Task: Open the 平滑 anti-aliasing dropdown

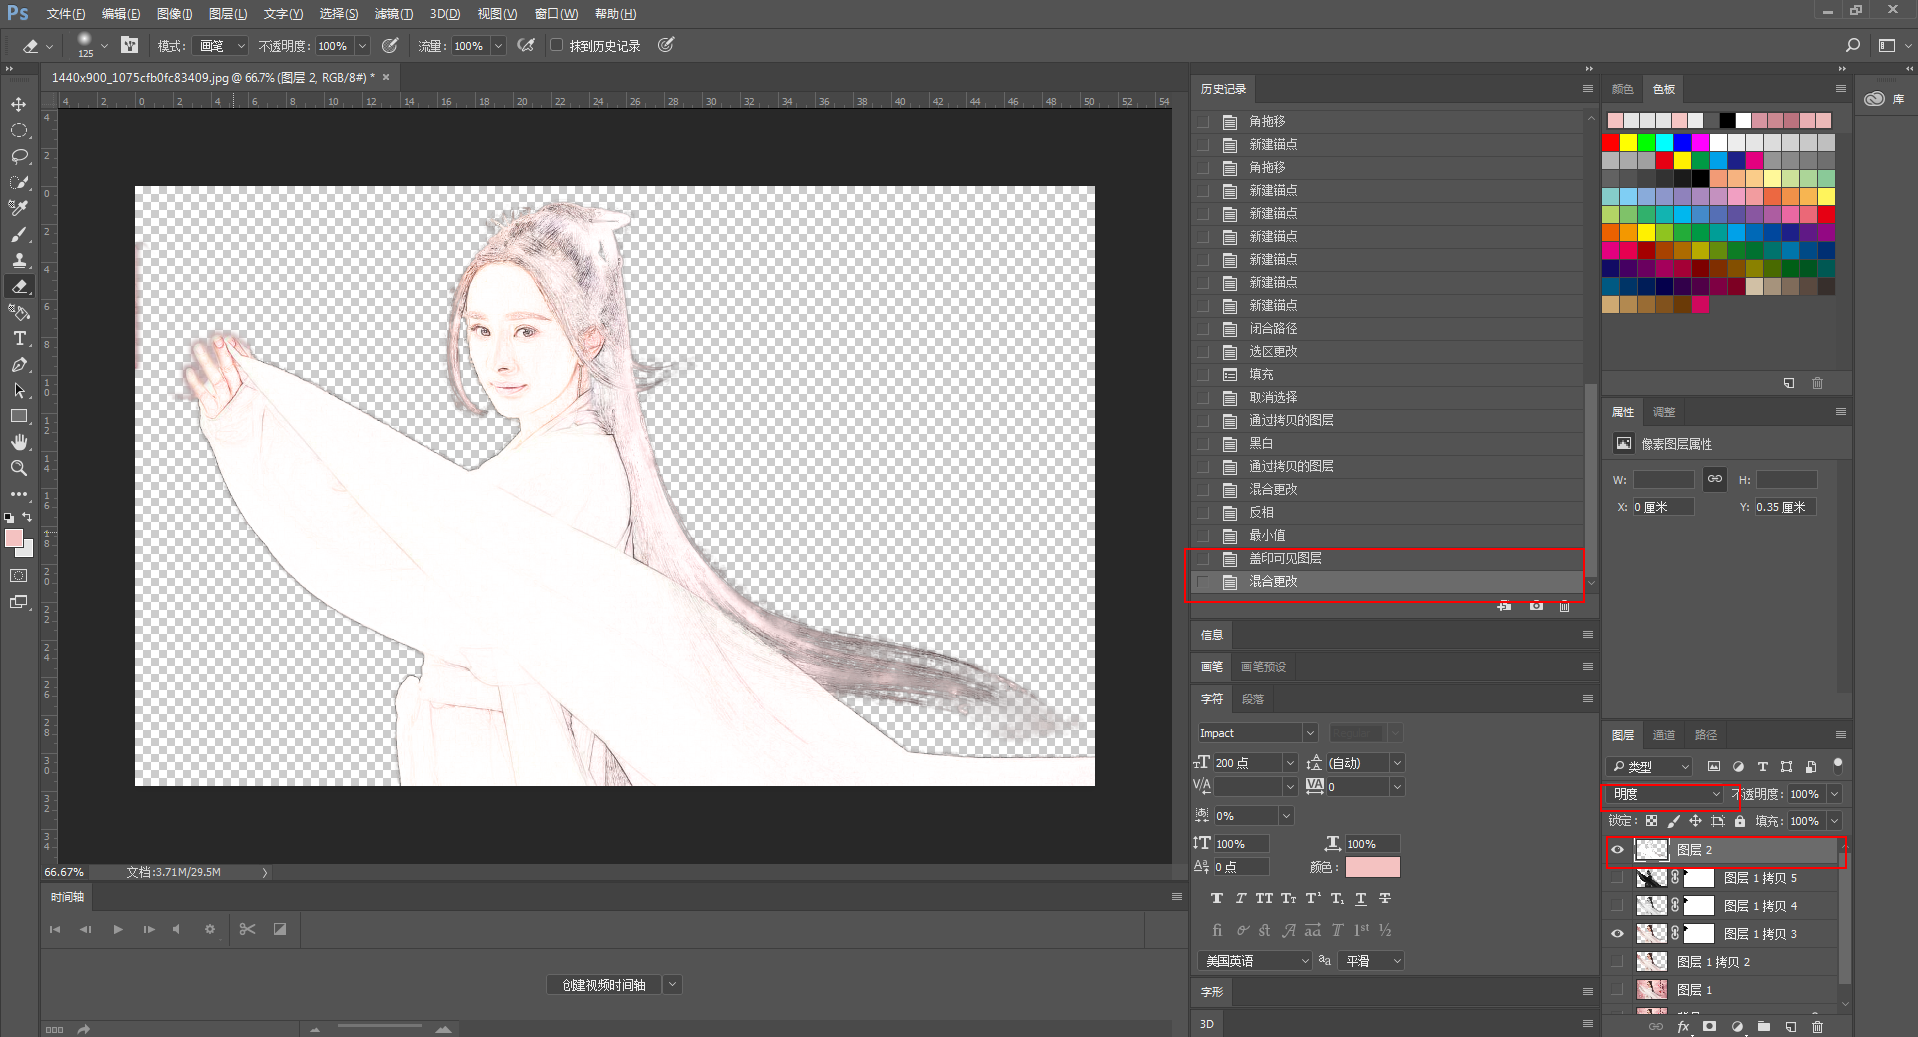Action: coord(1372,961)
